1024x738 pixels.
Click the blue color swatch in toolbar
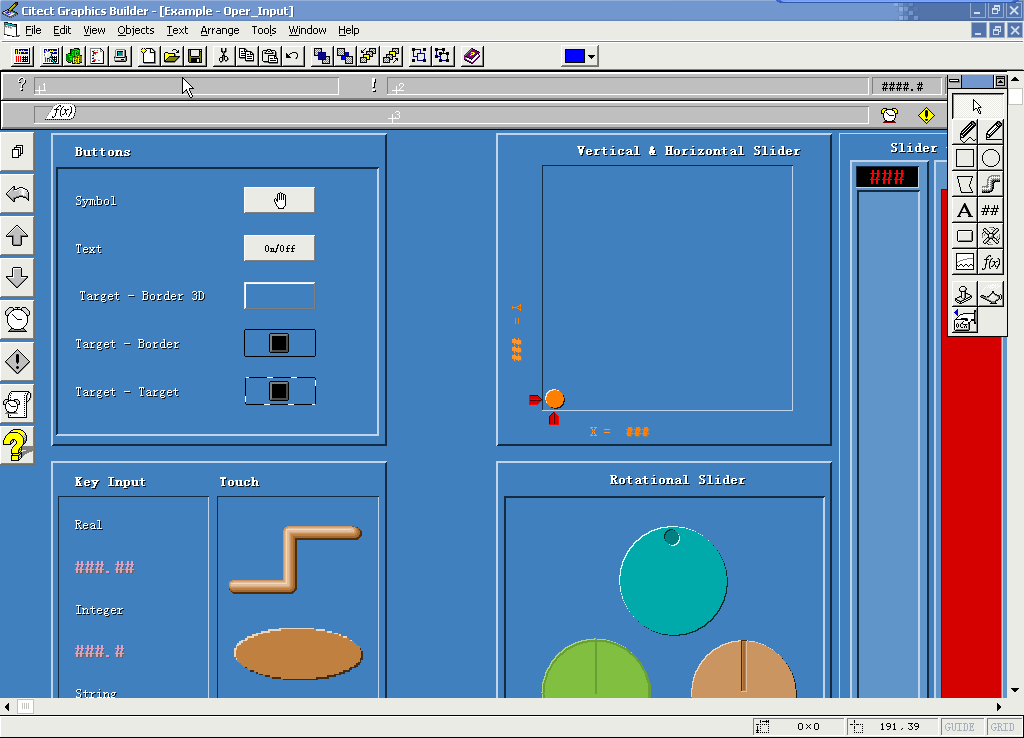[x=575, y=57]
